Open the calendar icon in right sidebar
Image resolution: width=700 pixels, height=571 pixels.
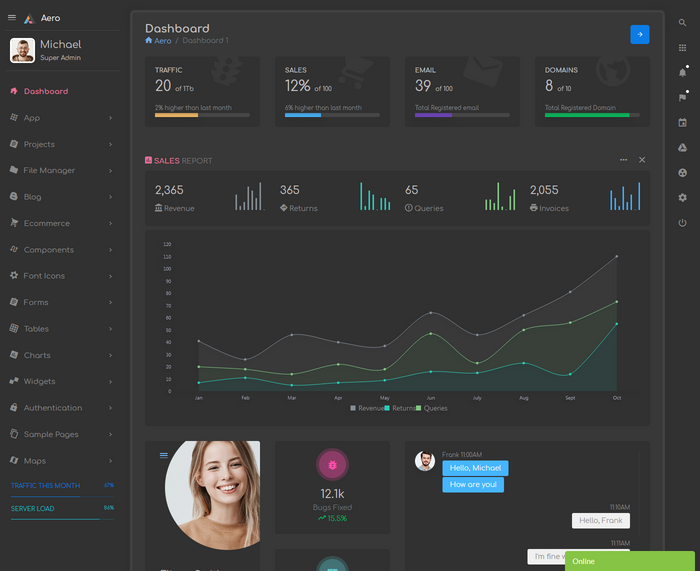682,122
